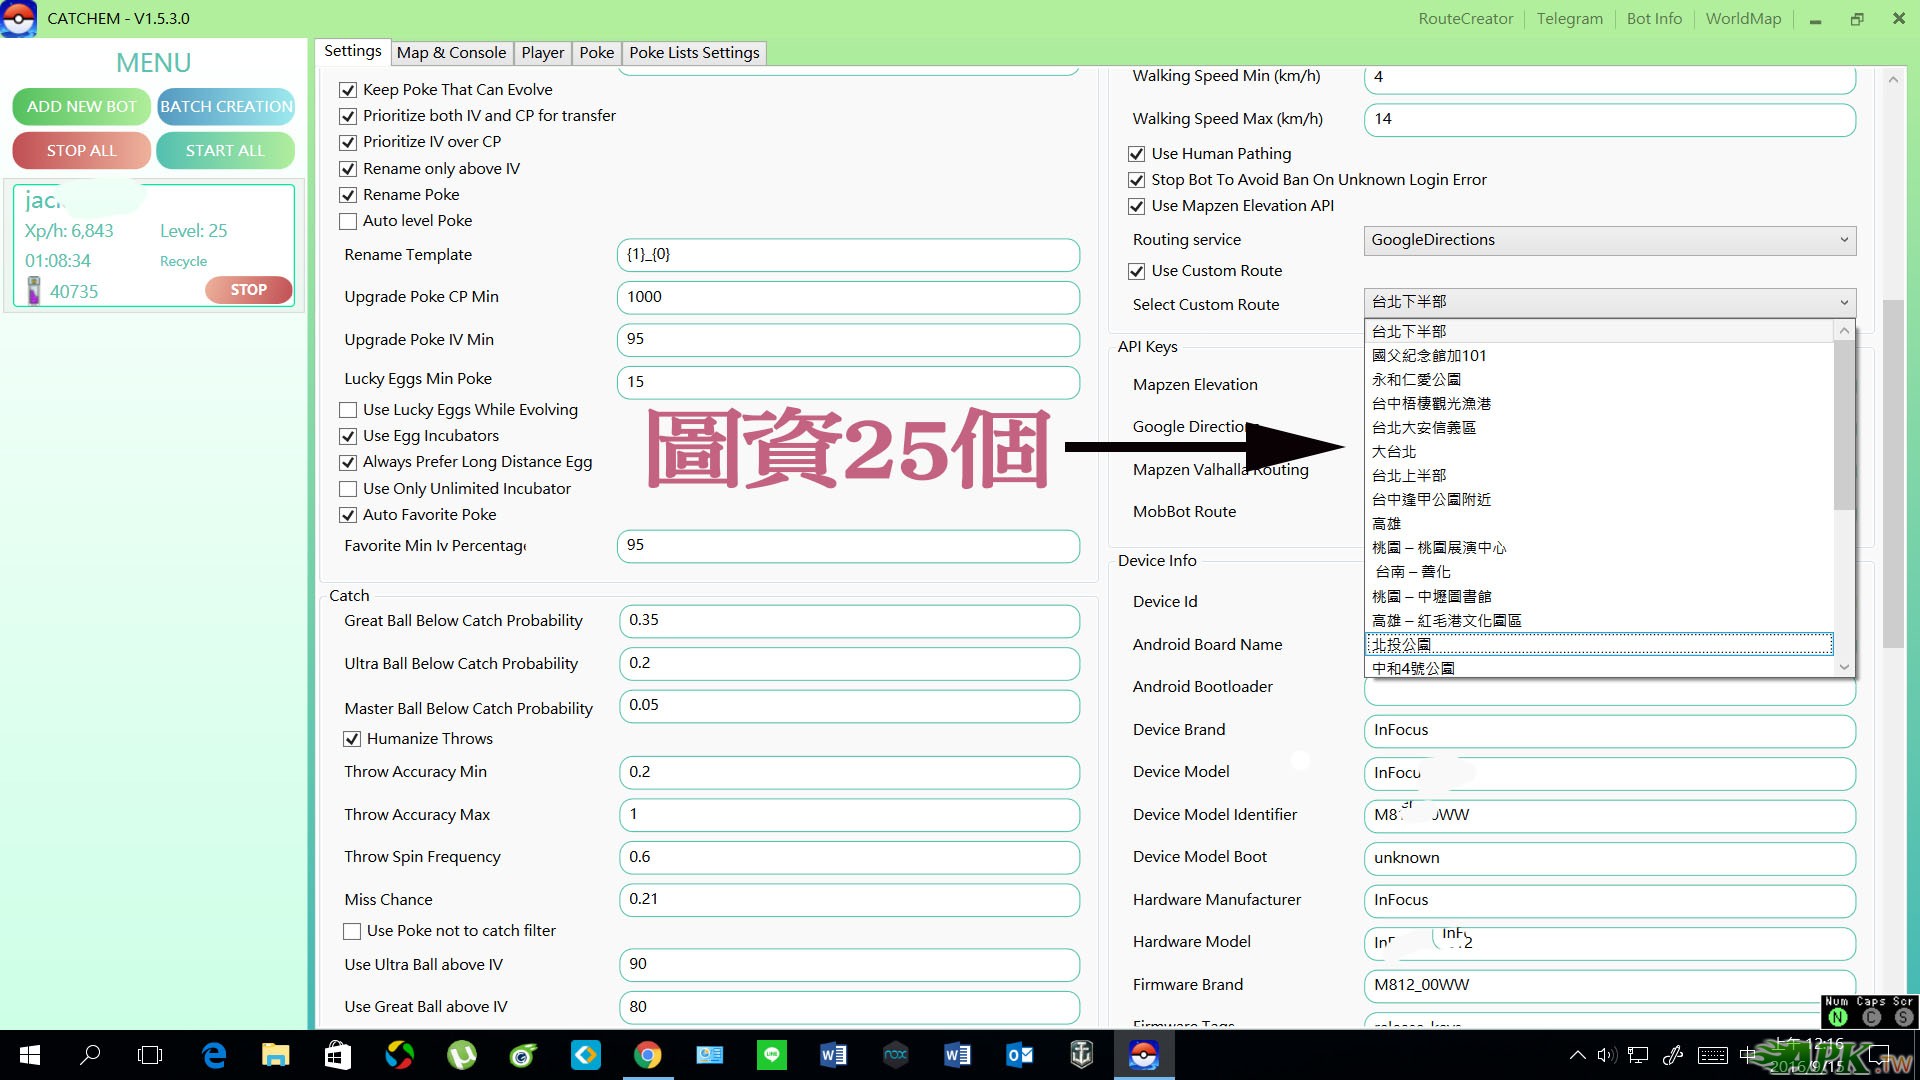Disable Use Human Pathing
This screenshot has height=1080, width=1920.
click(1137, 154)
